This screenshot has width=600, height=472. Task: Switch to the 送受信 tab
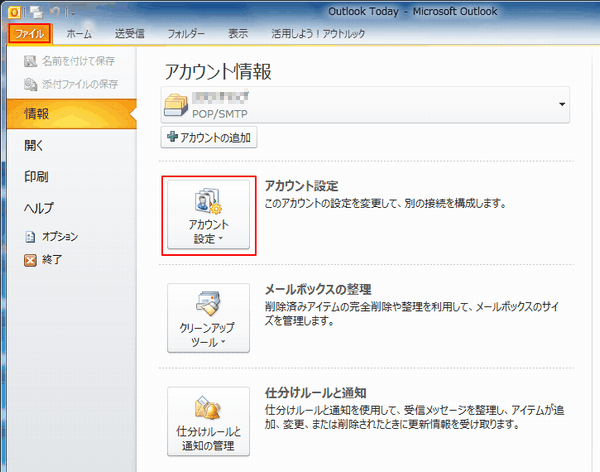coord(130,34)
